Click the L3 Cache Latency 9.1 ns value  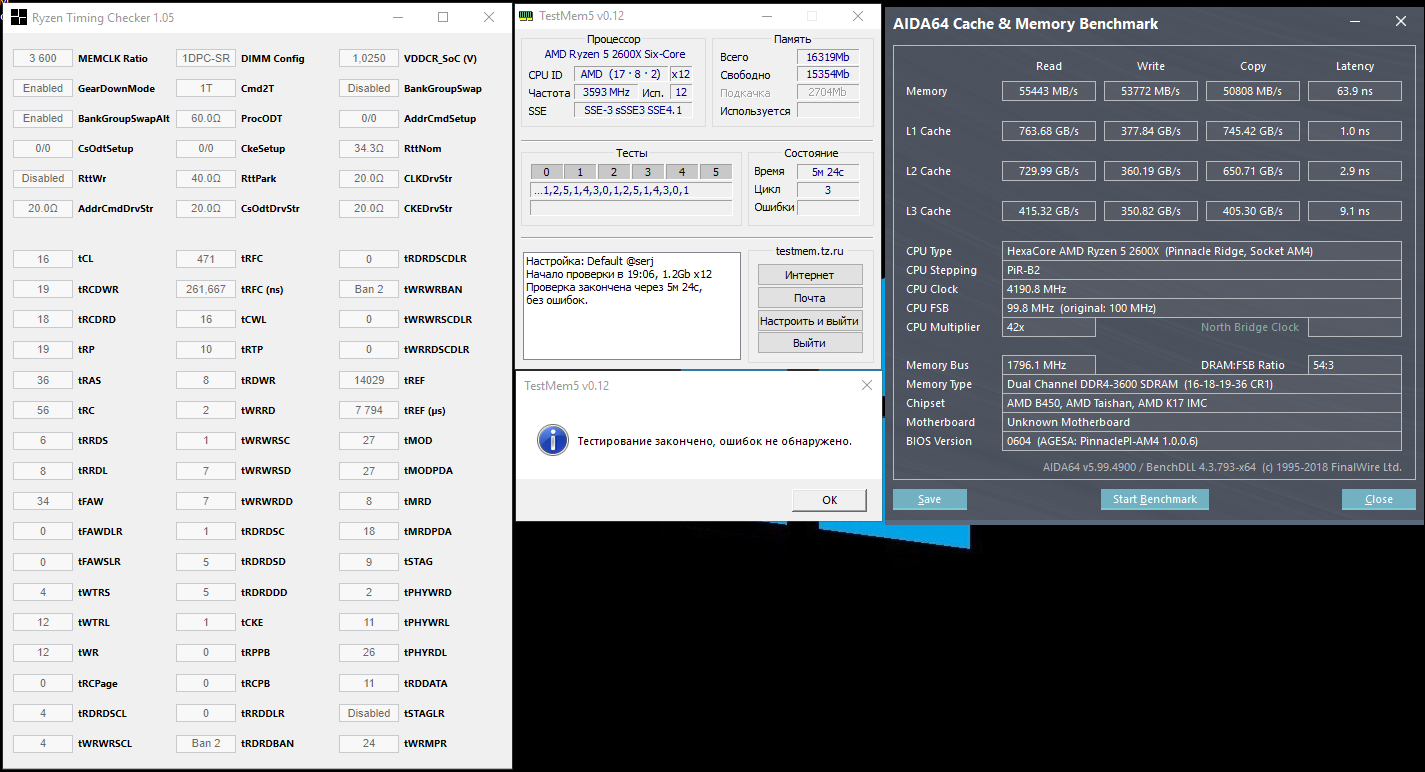(1355, 211)
